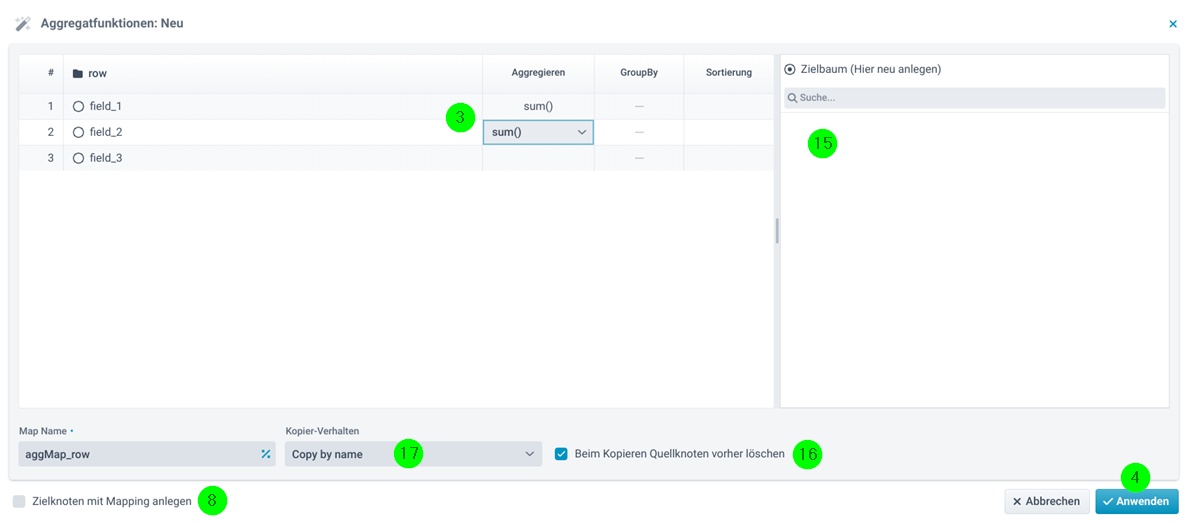Click the Map Name input field
The image size is (1187, 523).
[148, 454]
